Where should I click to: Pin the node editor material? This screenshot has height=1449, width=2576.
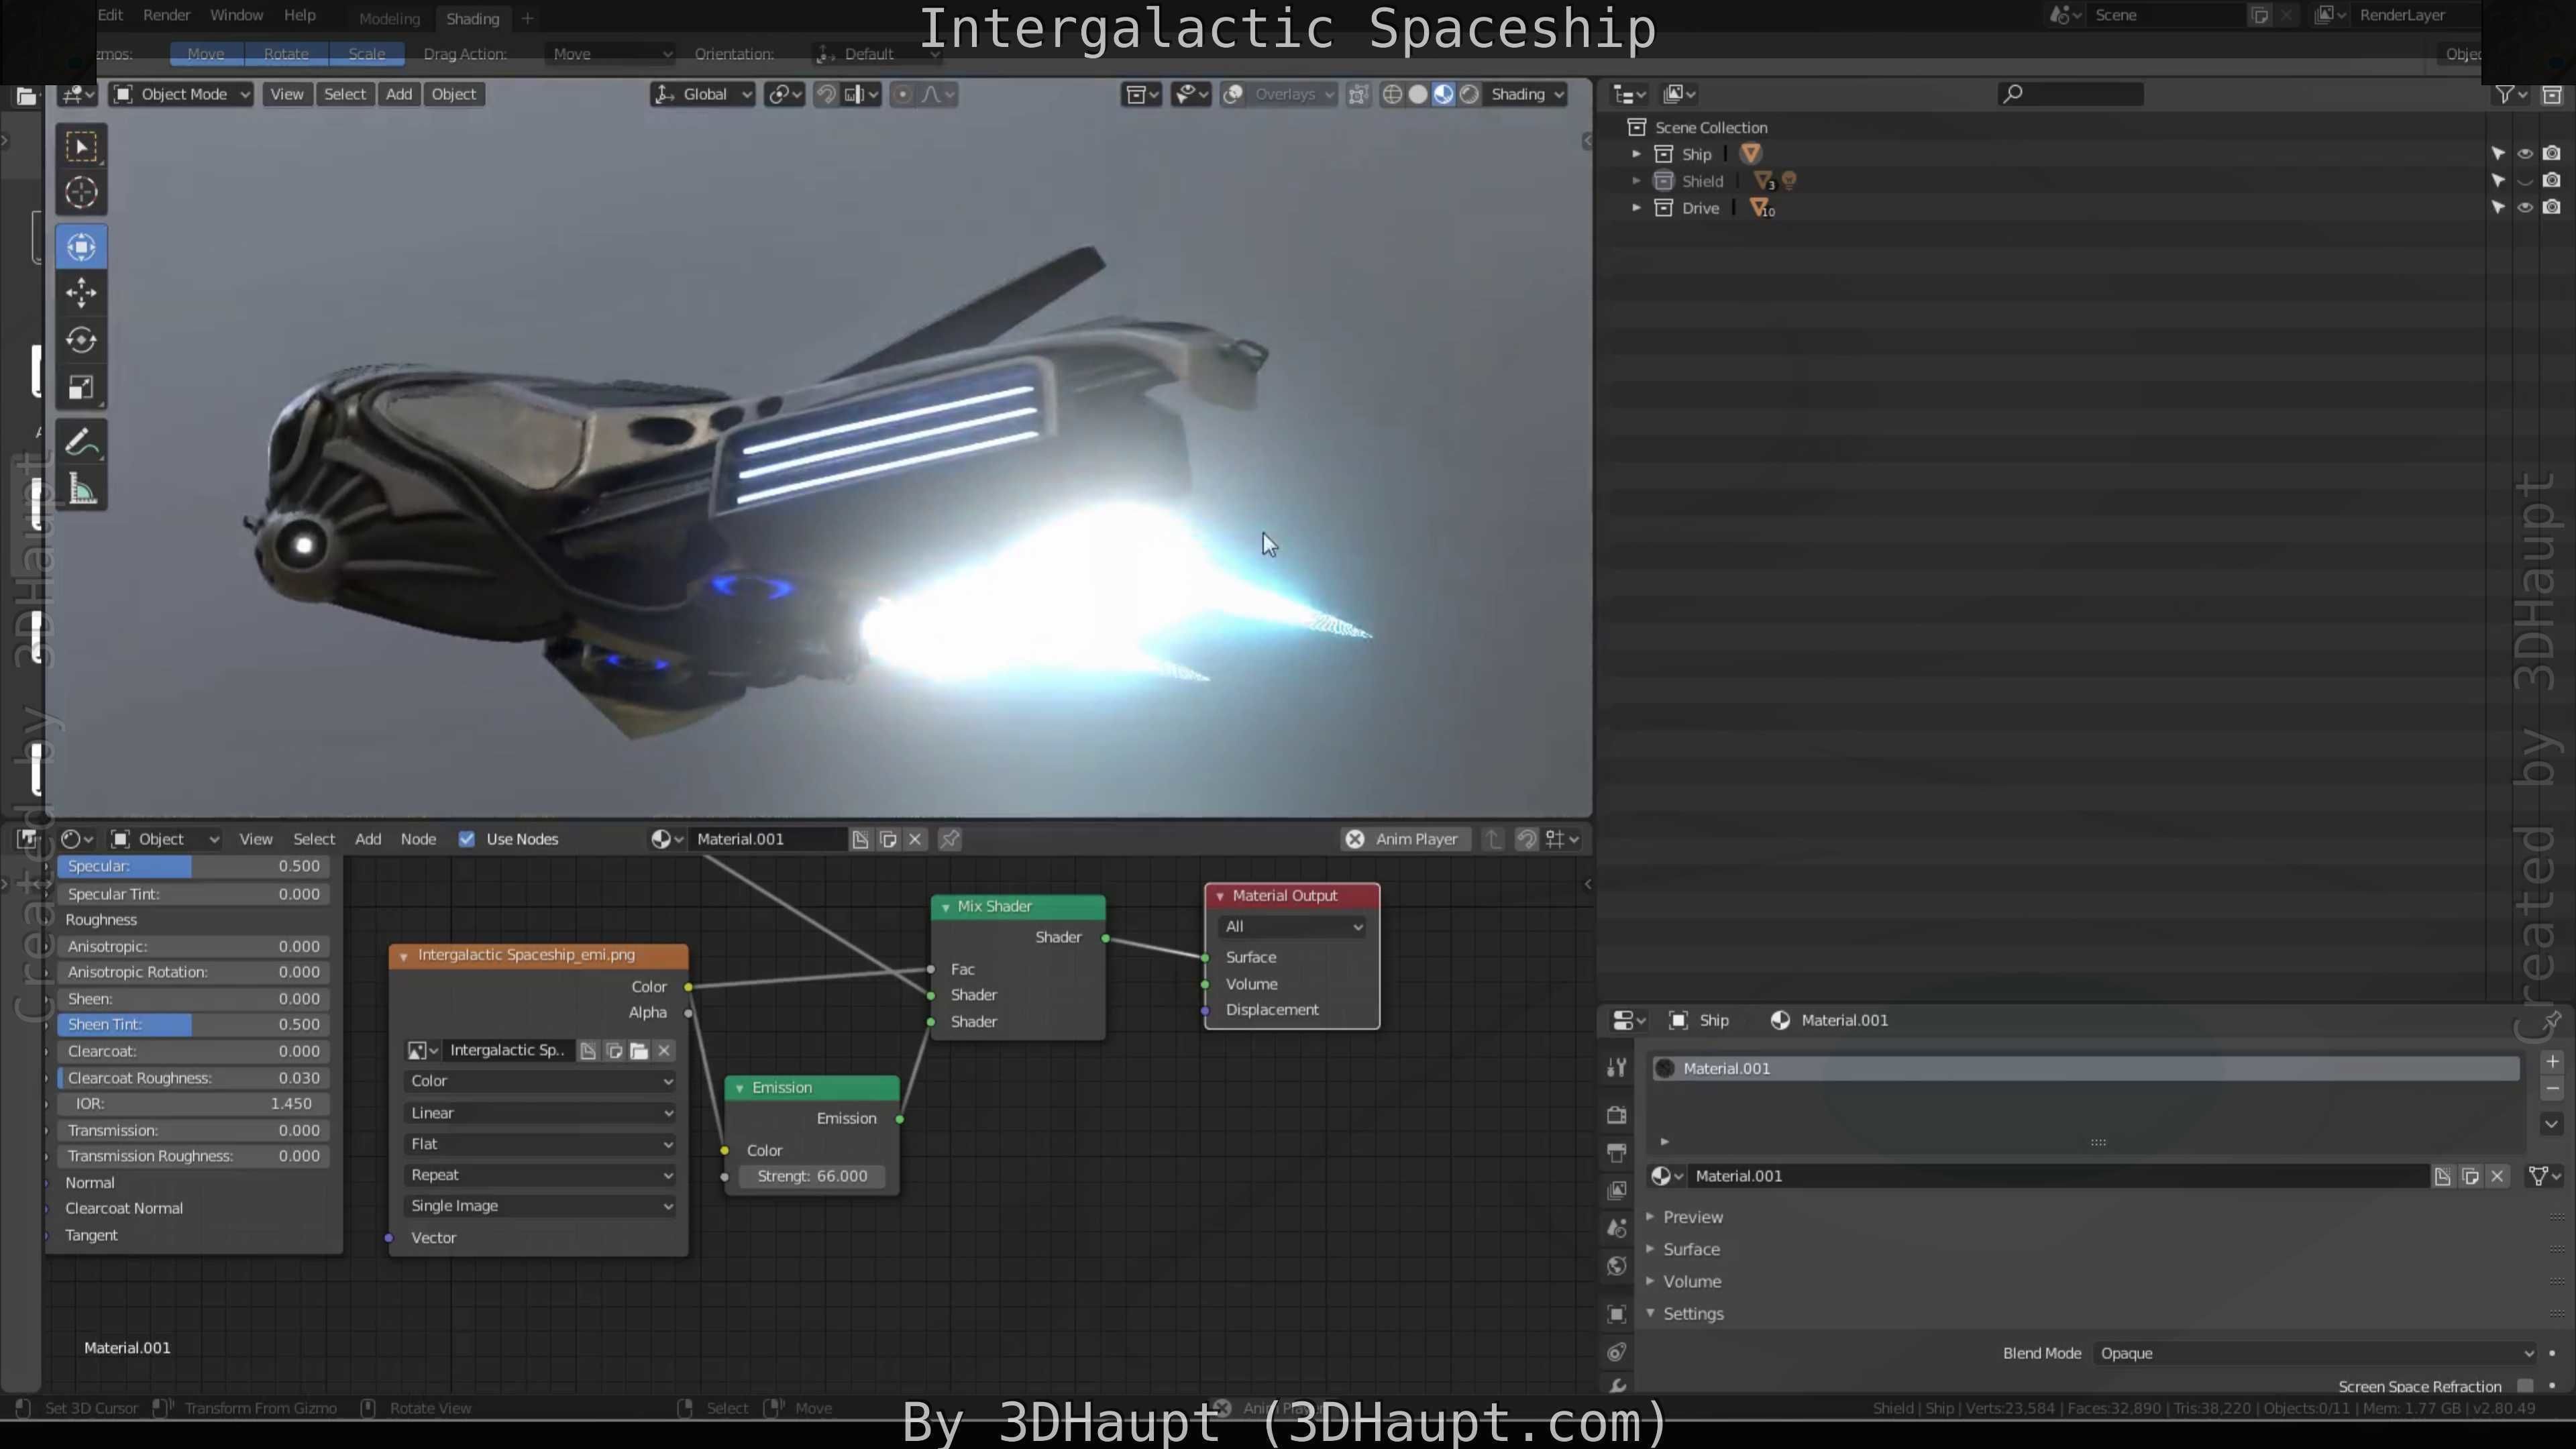pos(950,839)
